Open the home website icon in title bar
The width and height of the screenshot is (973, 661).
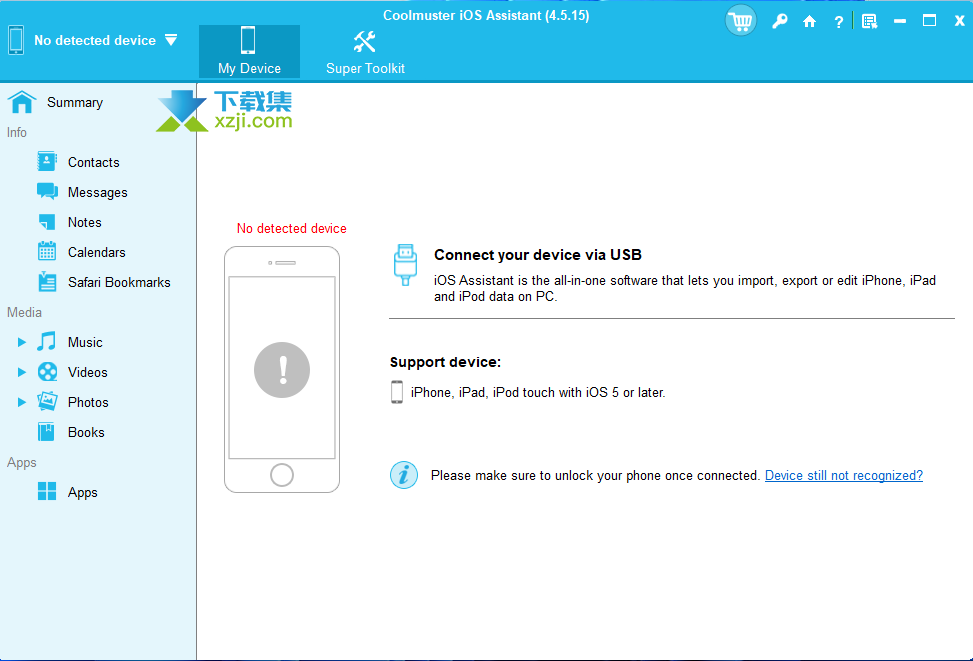[x=809, y=22]
